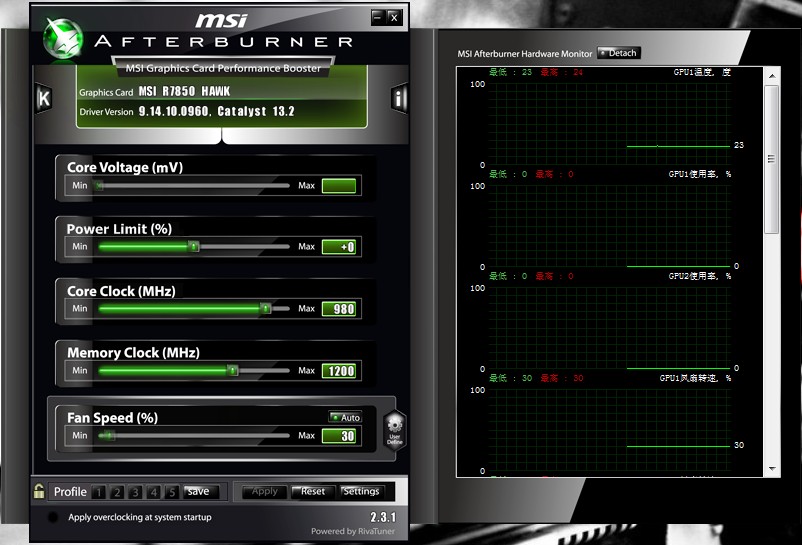Open the information i icon
This screenshot has height=545, width=802.
399,97
